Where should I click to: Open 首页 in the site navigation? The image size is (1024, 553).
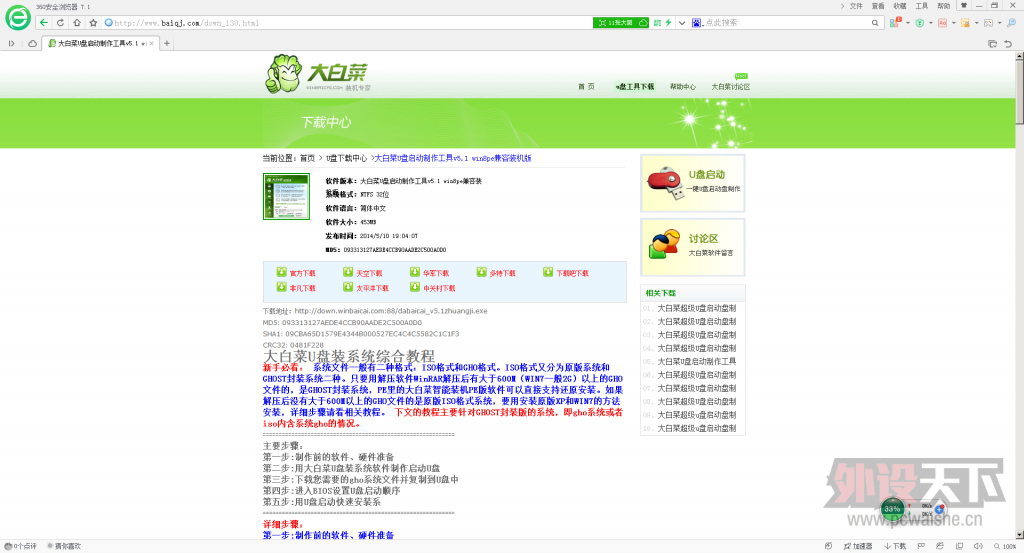pos(586,86)
